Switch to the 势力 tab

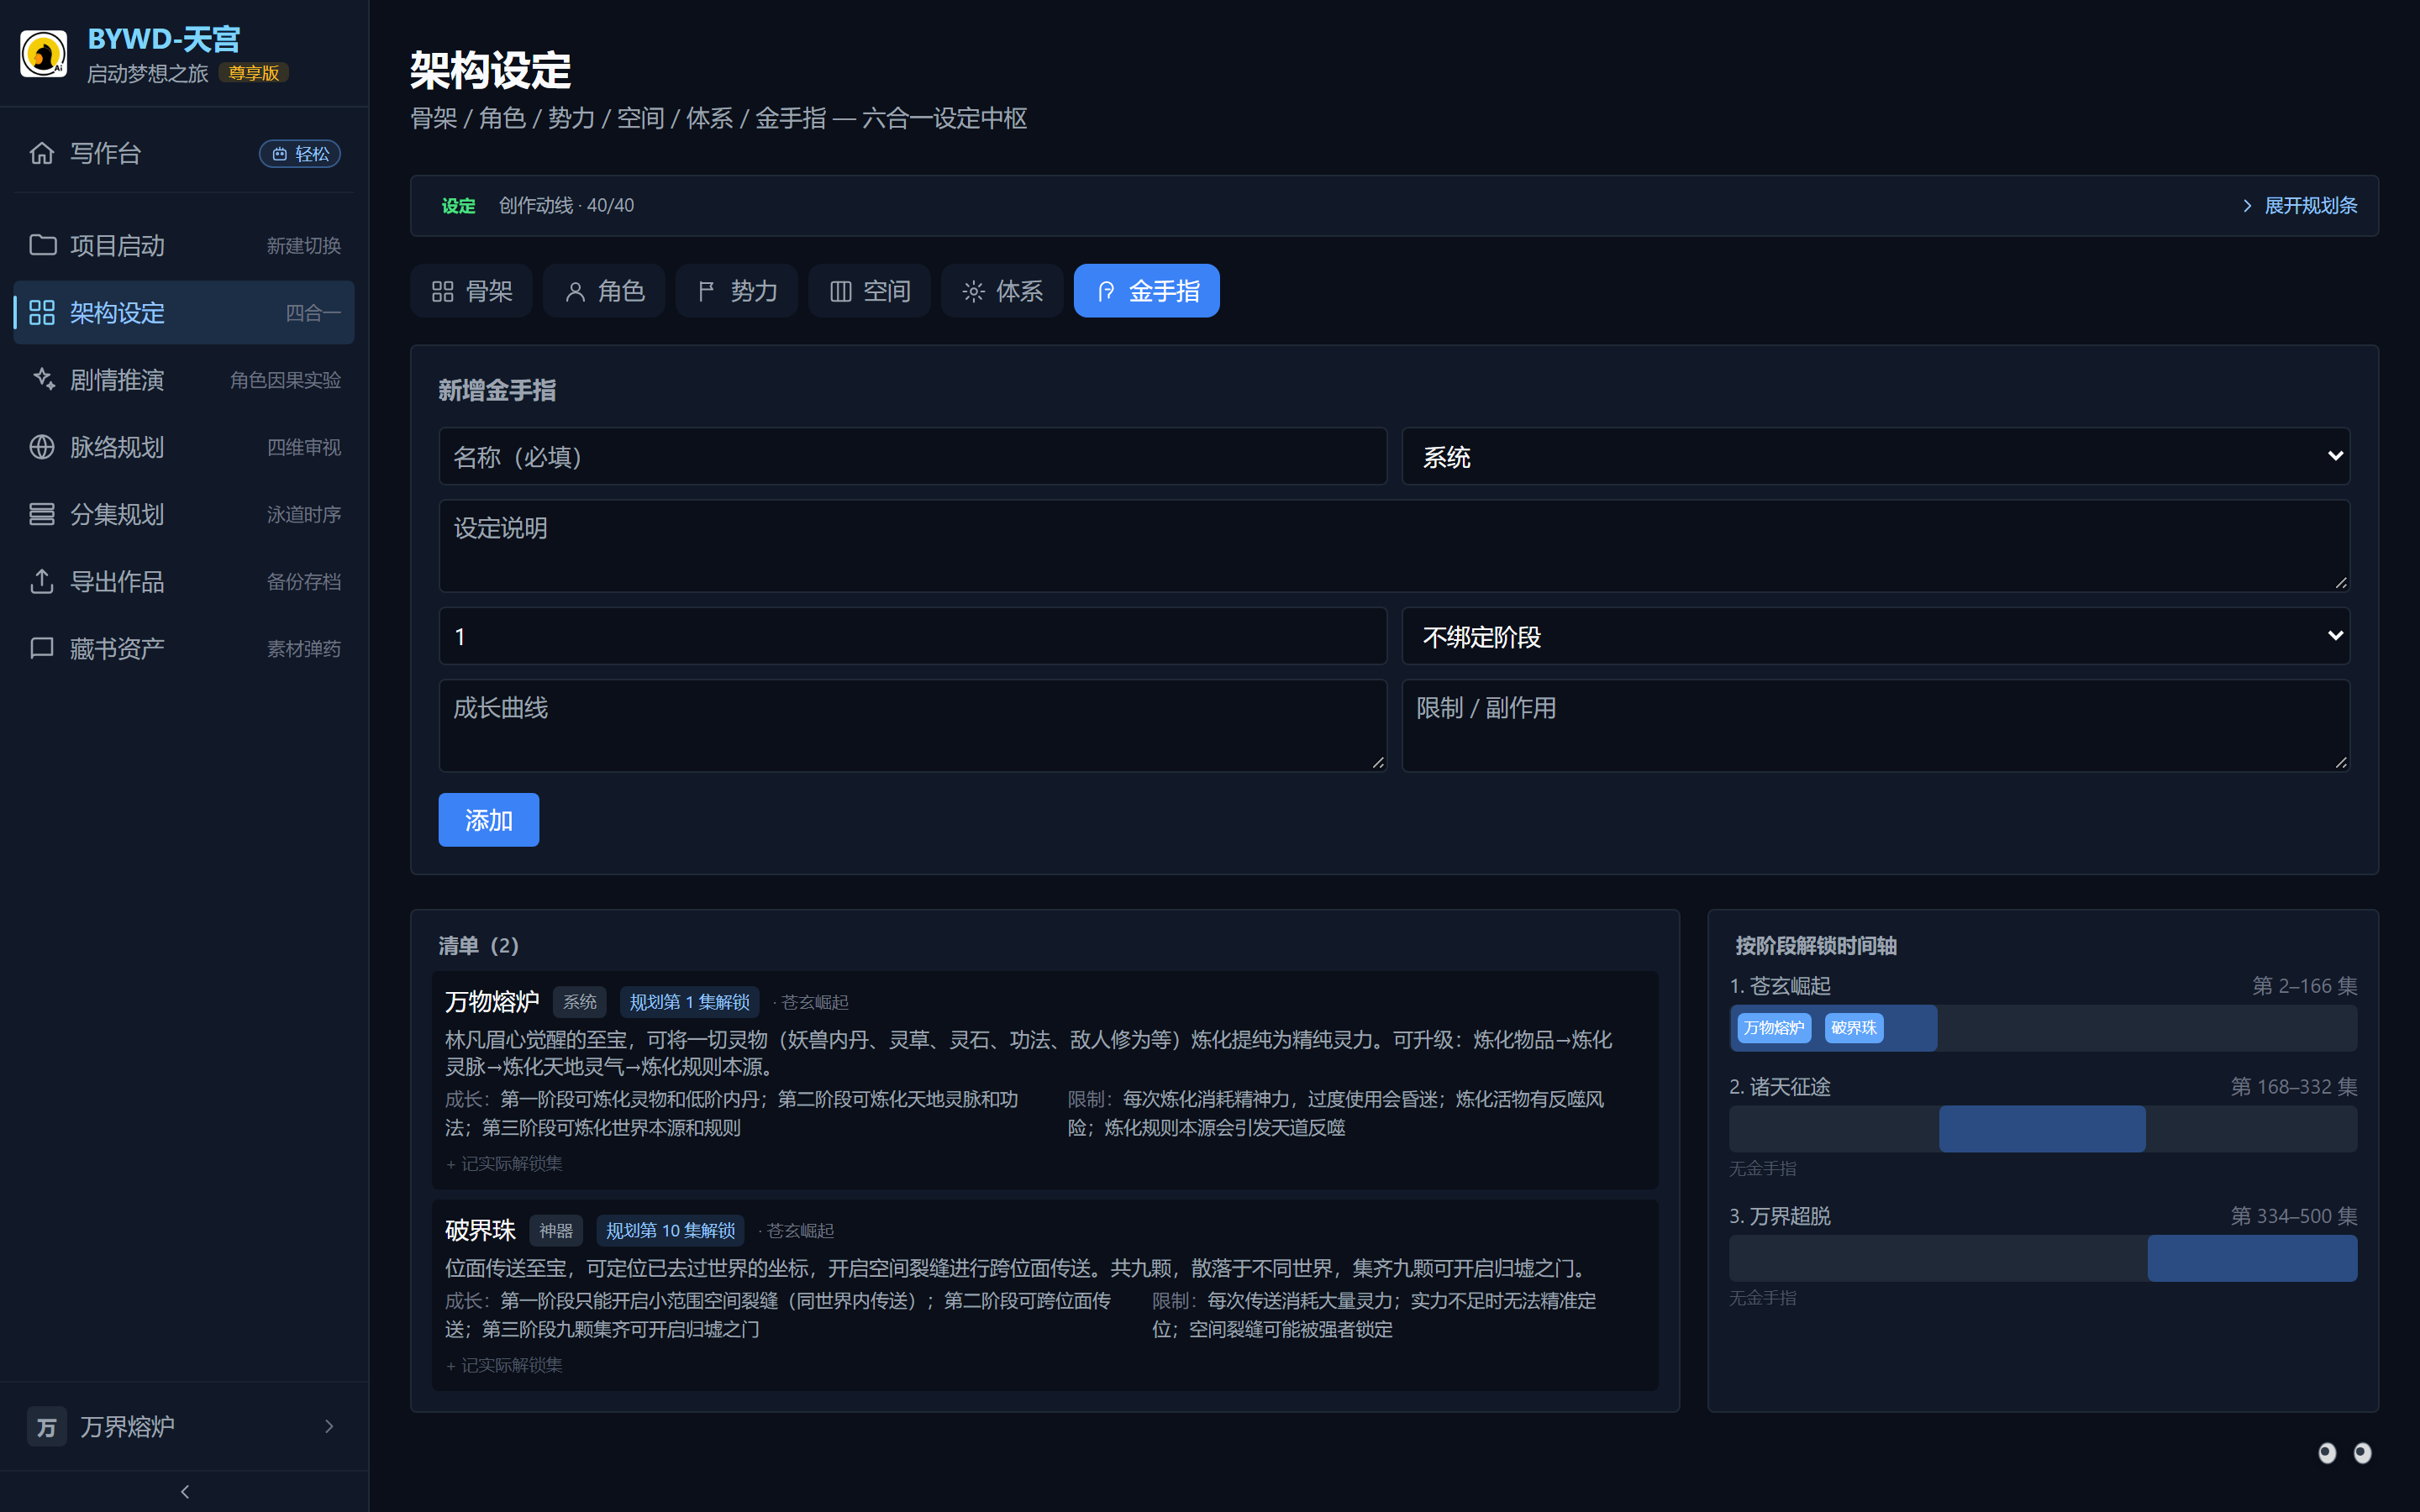click(x=737, y=291)
